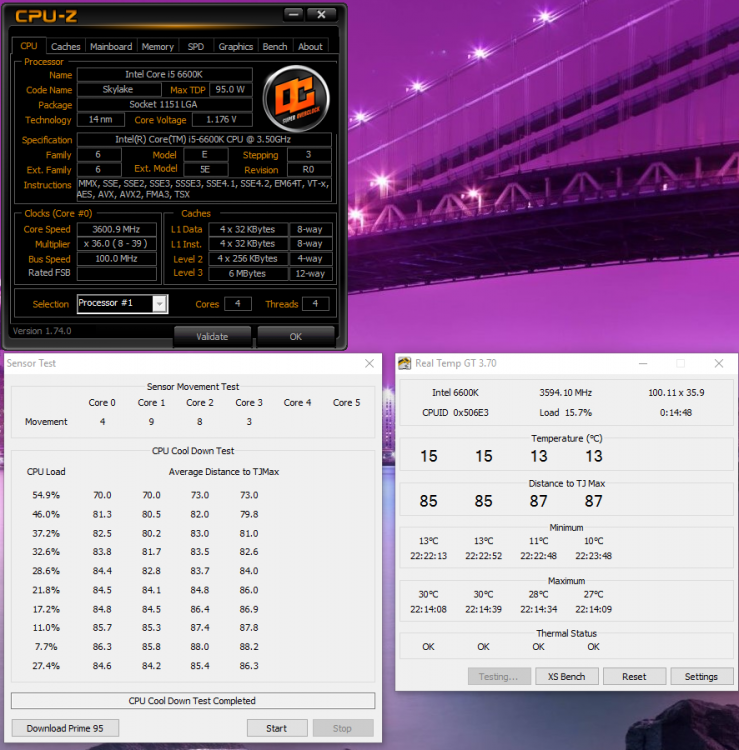Close the Real Temp GT window

tap(718, 364)
